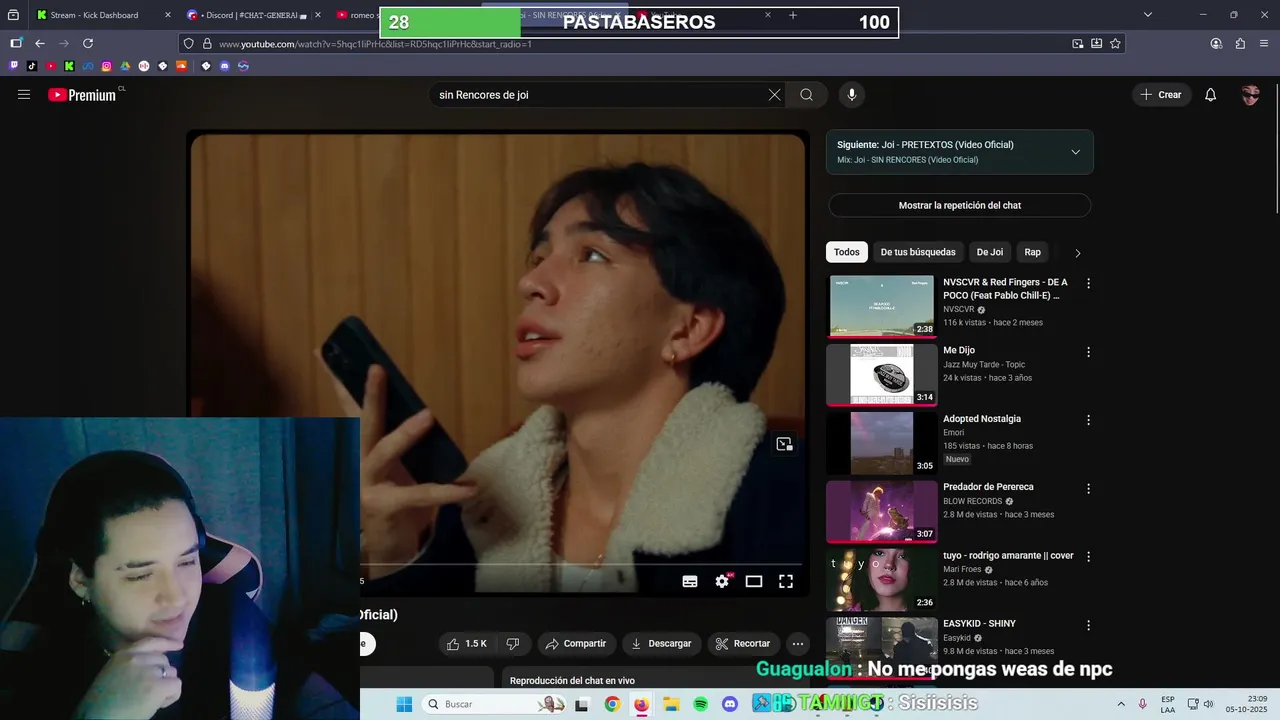Open NVSCVR & Red Fingers video thumbnail
This screenshot has width=1280, height=720.
pyautogui.click(x=882, y=306)
